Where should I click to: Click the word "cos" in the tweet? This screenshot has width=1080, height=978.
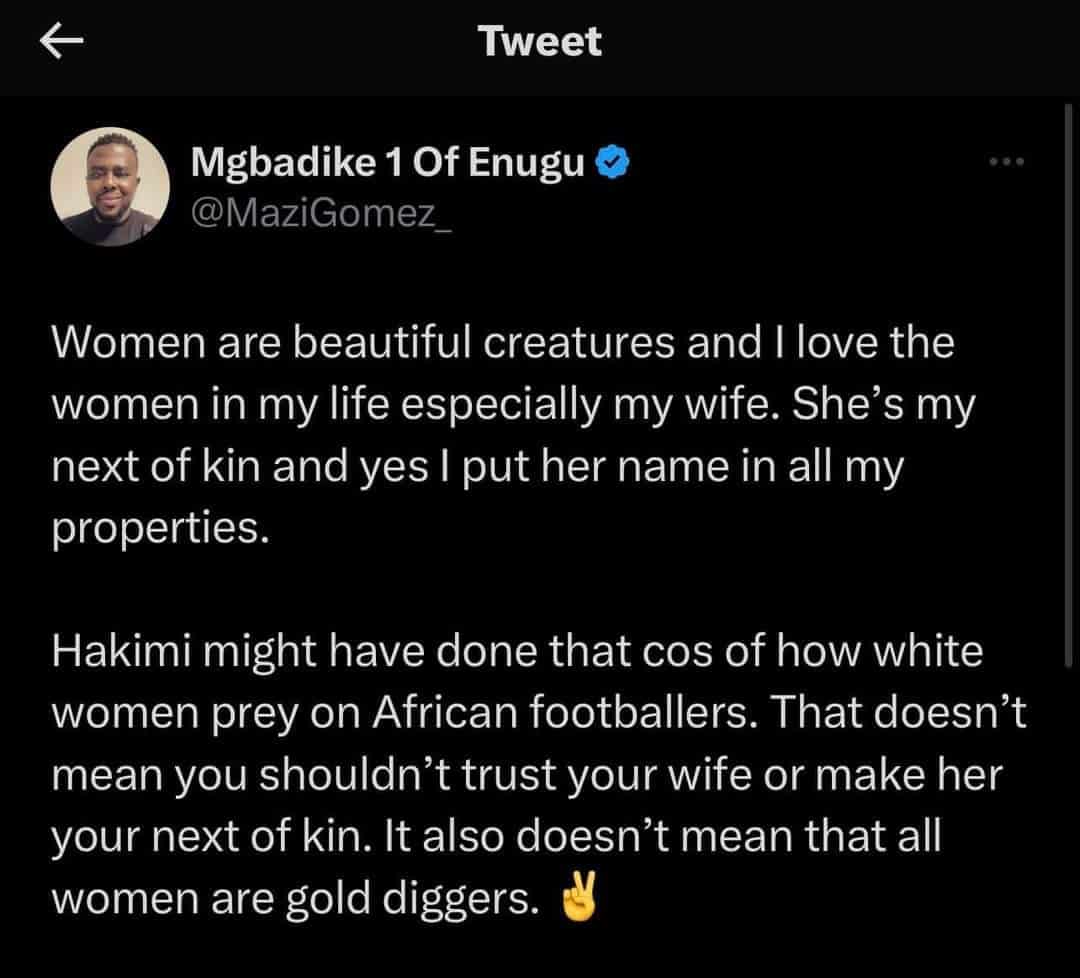click(x=674, y=654)
